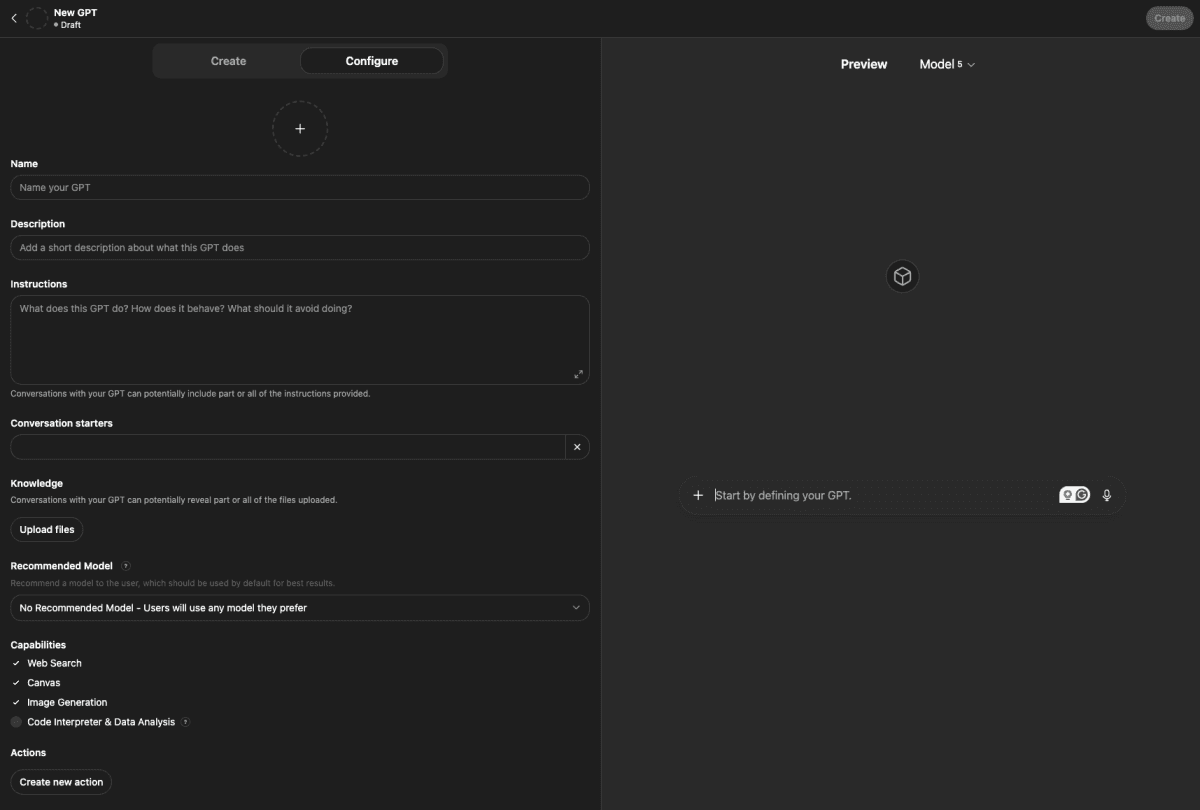The image size is (1200, 810).
Task: Toggle the Web Search capability
Action: (x=16, y=664)
